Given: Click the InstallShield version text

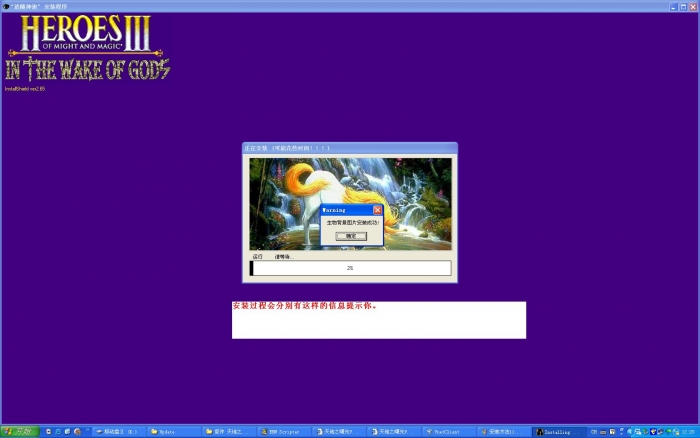Looking at the screenshot, I should pos(25,88).
